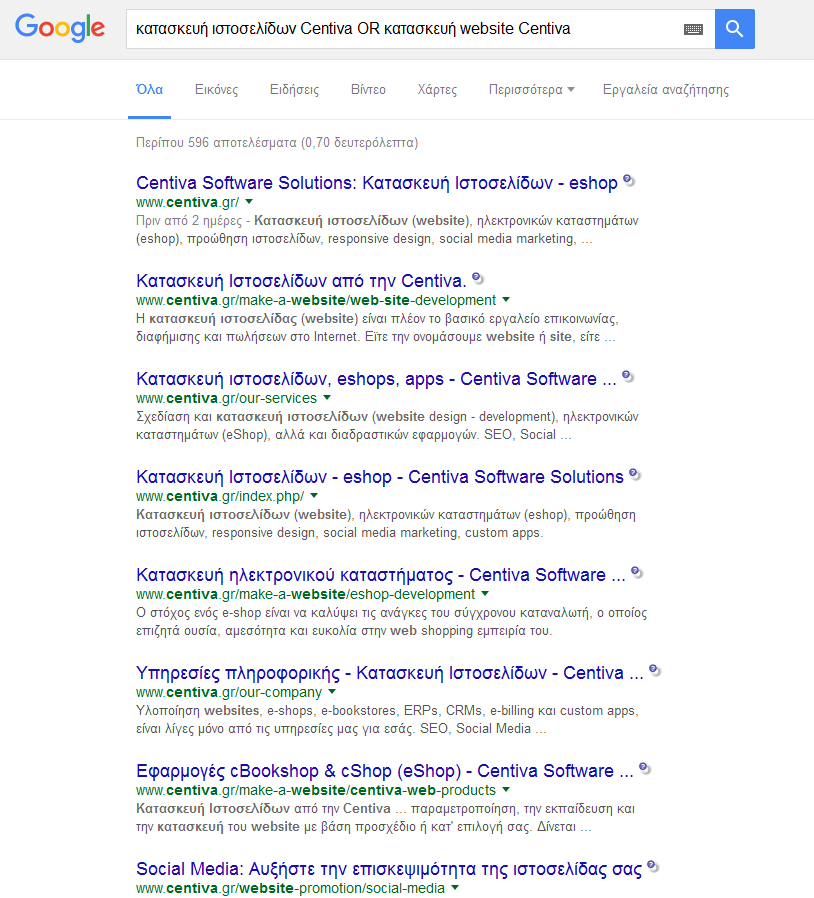Viewport: 814px width, 898px height.
Task: Click snippet starting Ο στόχος ενός e-shop
Action: [391, 621]
